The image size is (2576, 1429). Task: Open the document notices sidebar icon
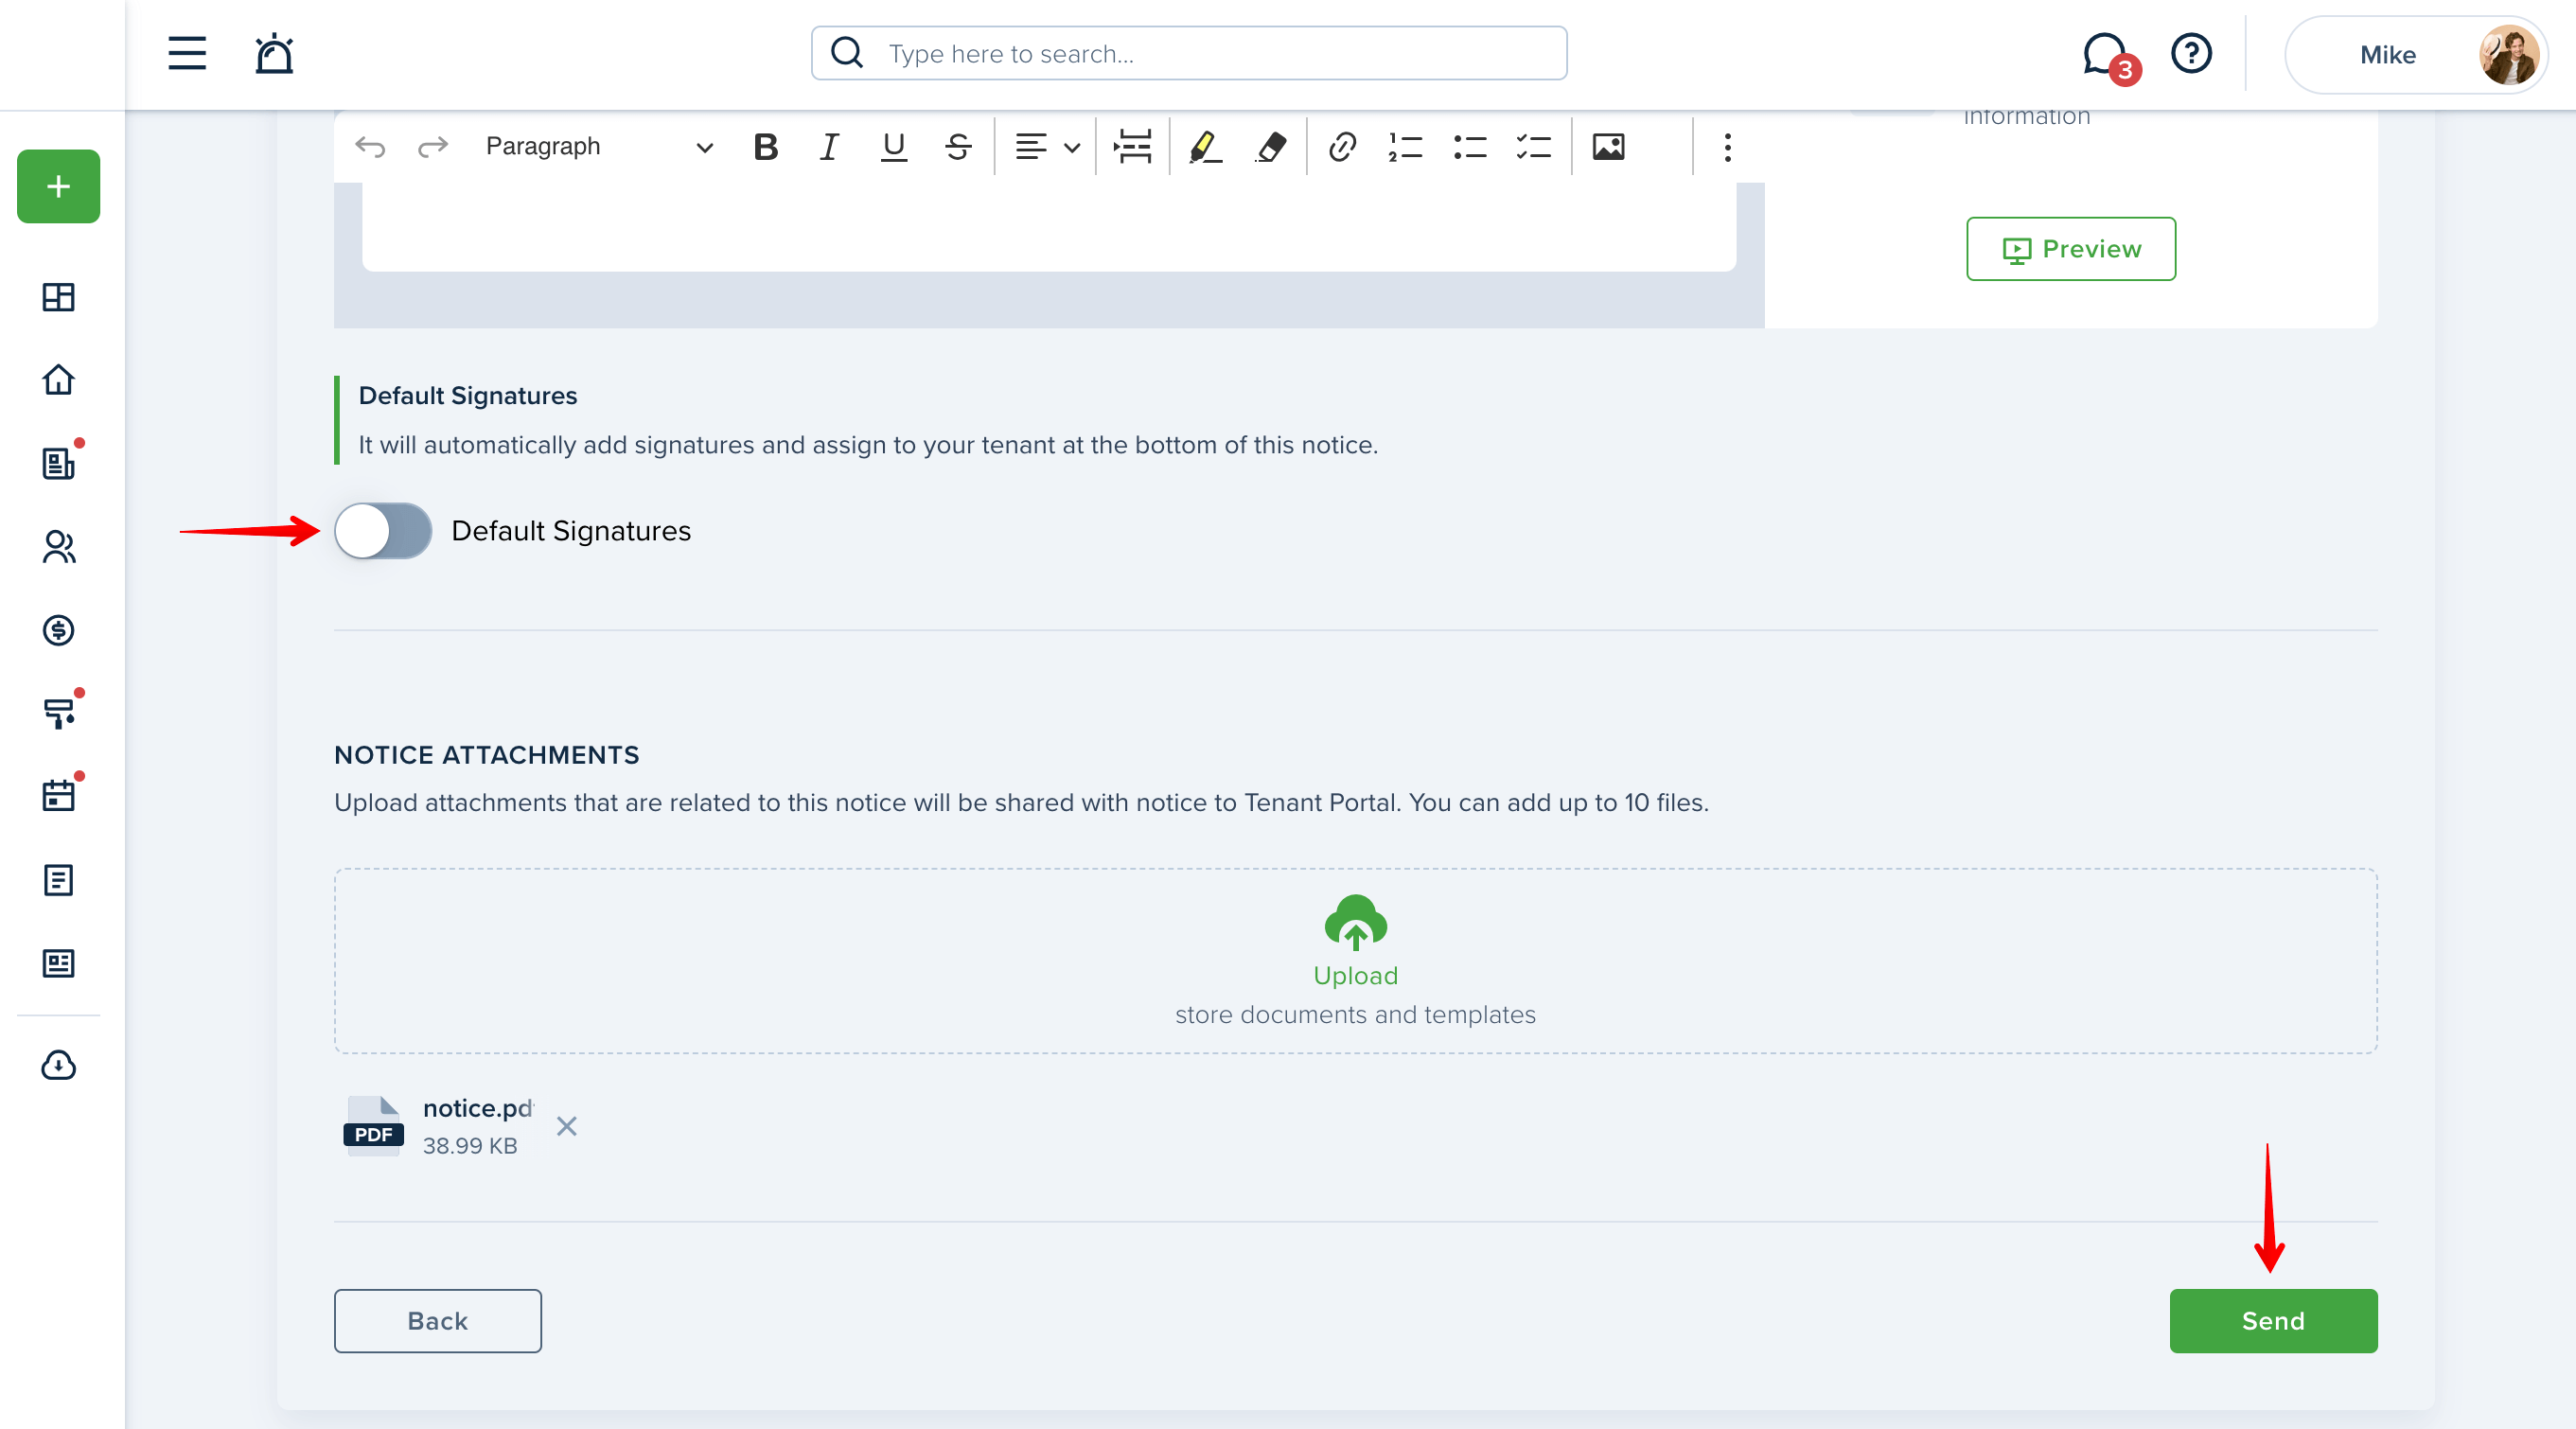(x=59, y=880)
